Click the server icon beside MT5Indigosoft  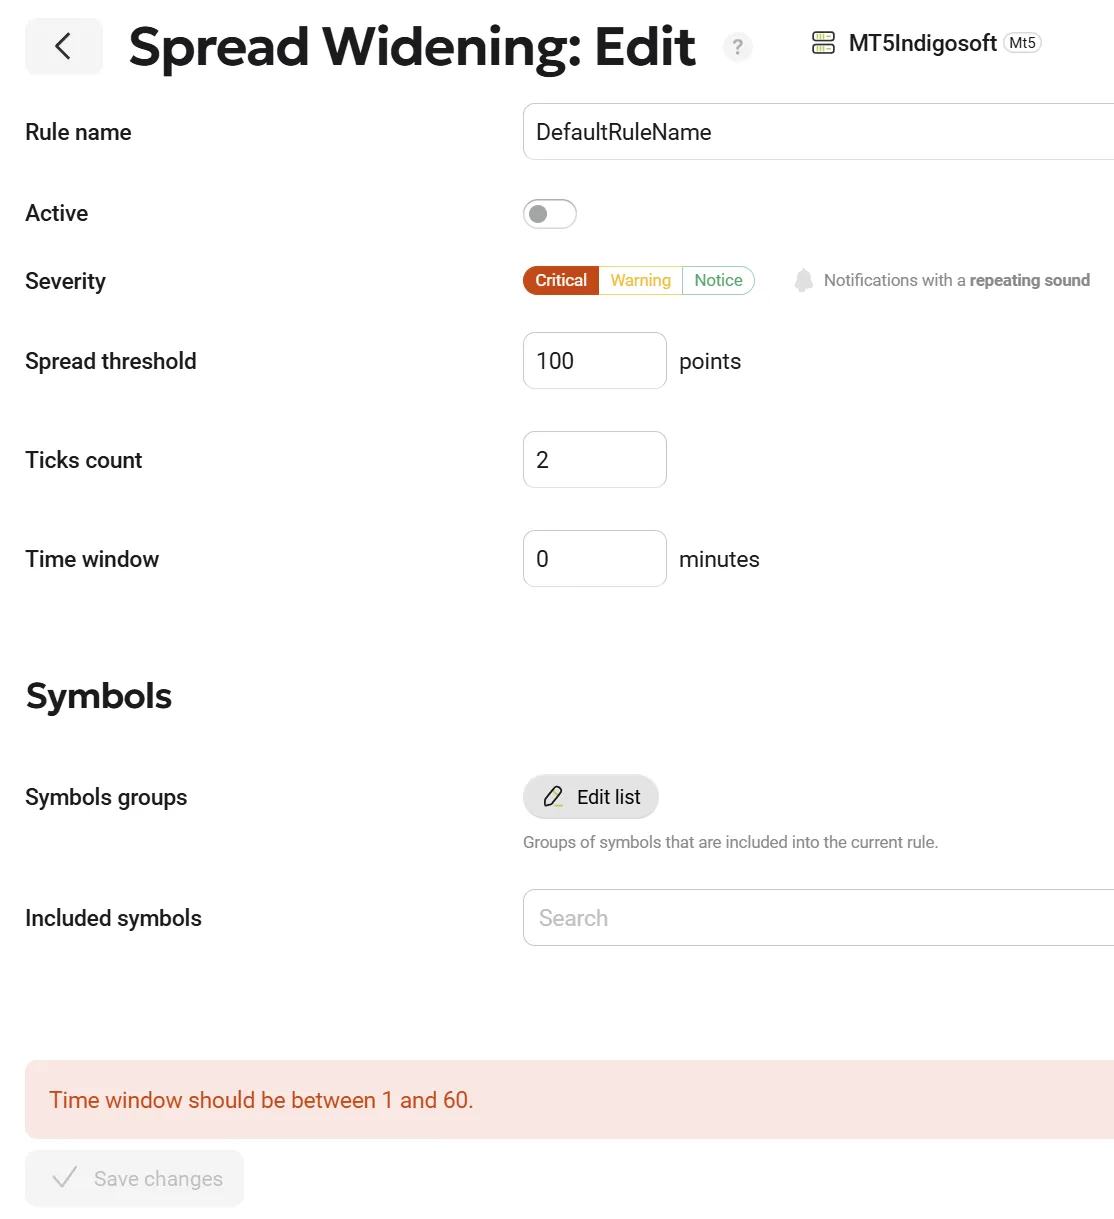point(823,43)
